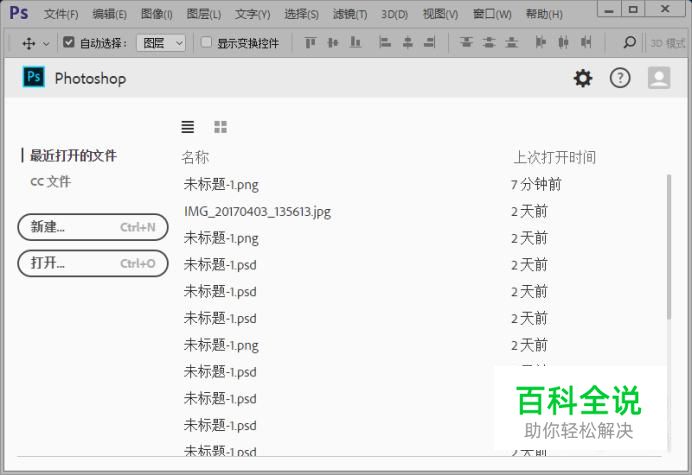Switch to thumbnail grid view icon
692x475 pixels.
[220, 127]
